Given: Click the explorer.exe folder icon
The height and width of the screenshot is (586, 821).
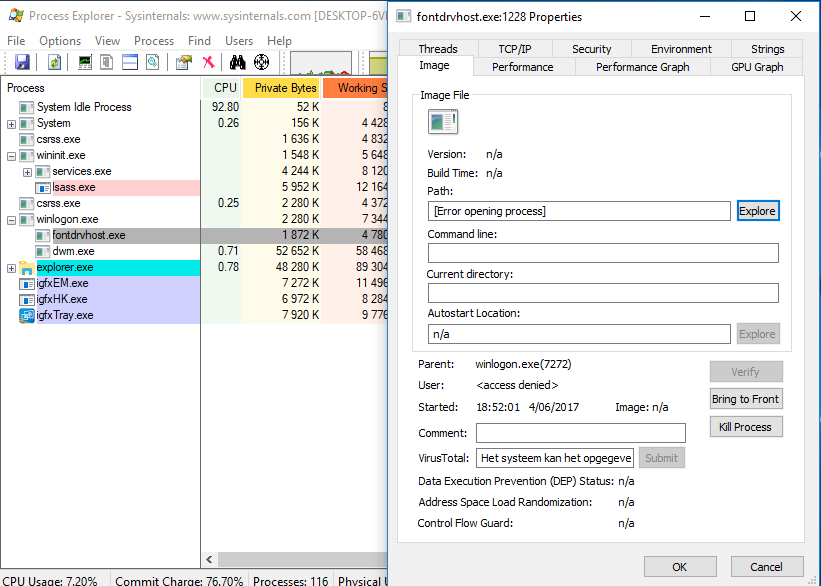Looking at the screenshot, I should coord(26,268).
